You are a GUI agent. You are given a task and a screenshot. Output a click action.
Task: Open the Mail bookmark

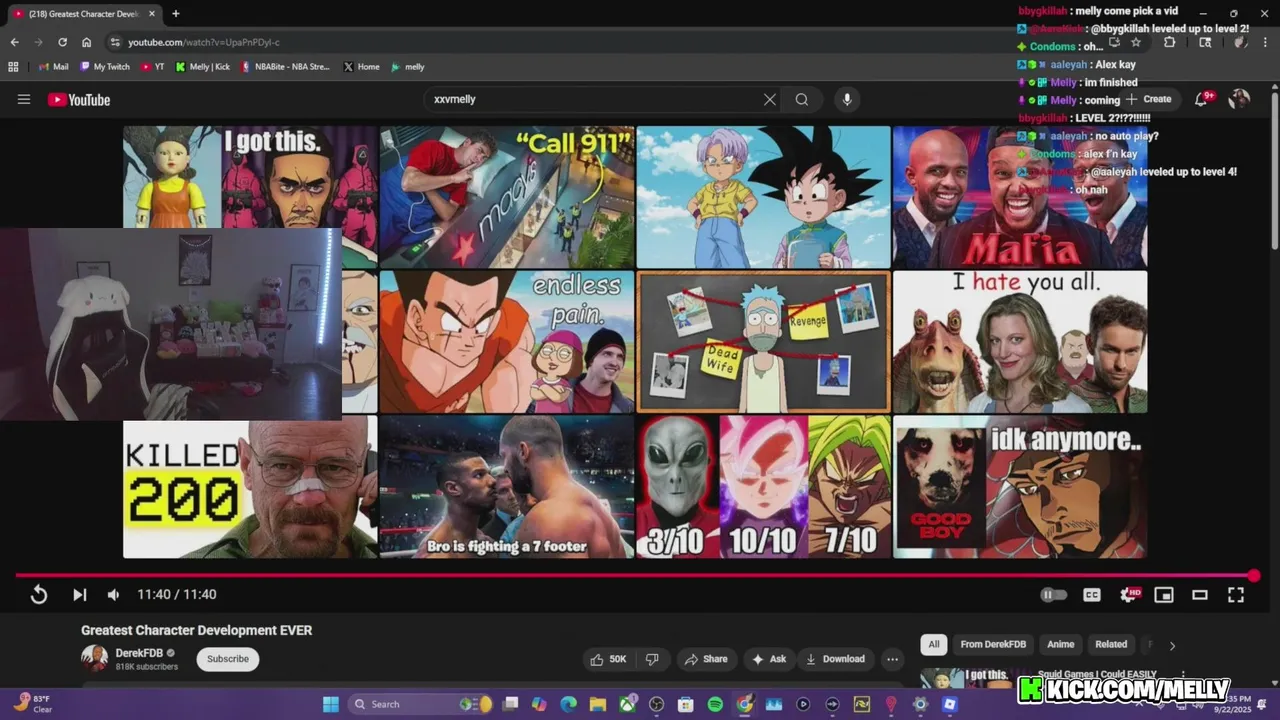click(x=54, y=67)
